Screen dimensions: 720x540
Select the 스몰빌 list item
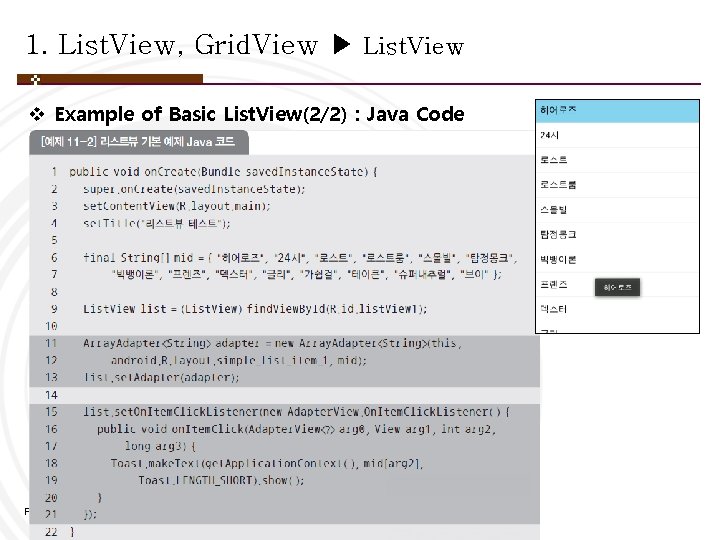pyautogui.click(x=617, y=210)
